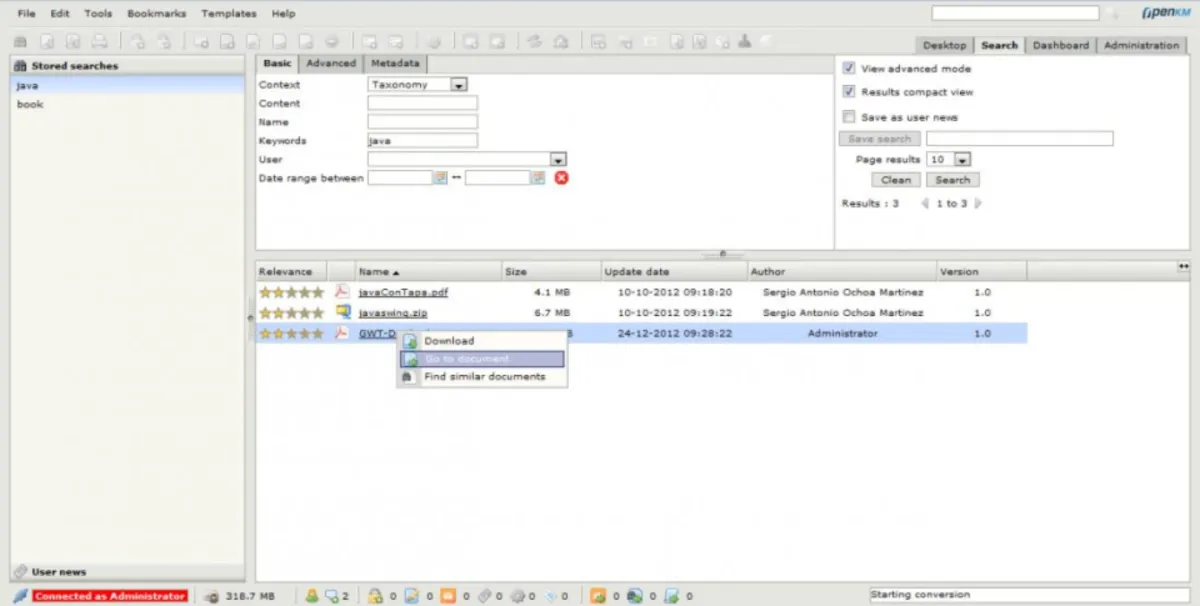Open the javaConTapa.pdf link
Viewport: 1200px width, 606px height.
coord(403,292)
